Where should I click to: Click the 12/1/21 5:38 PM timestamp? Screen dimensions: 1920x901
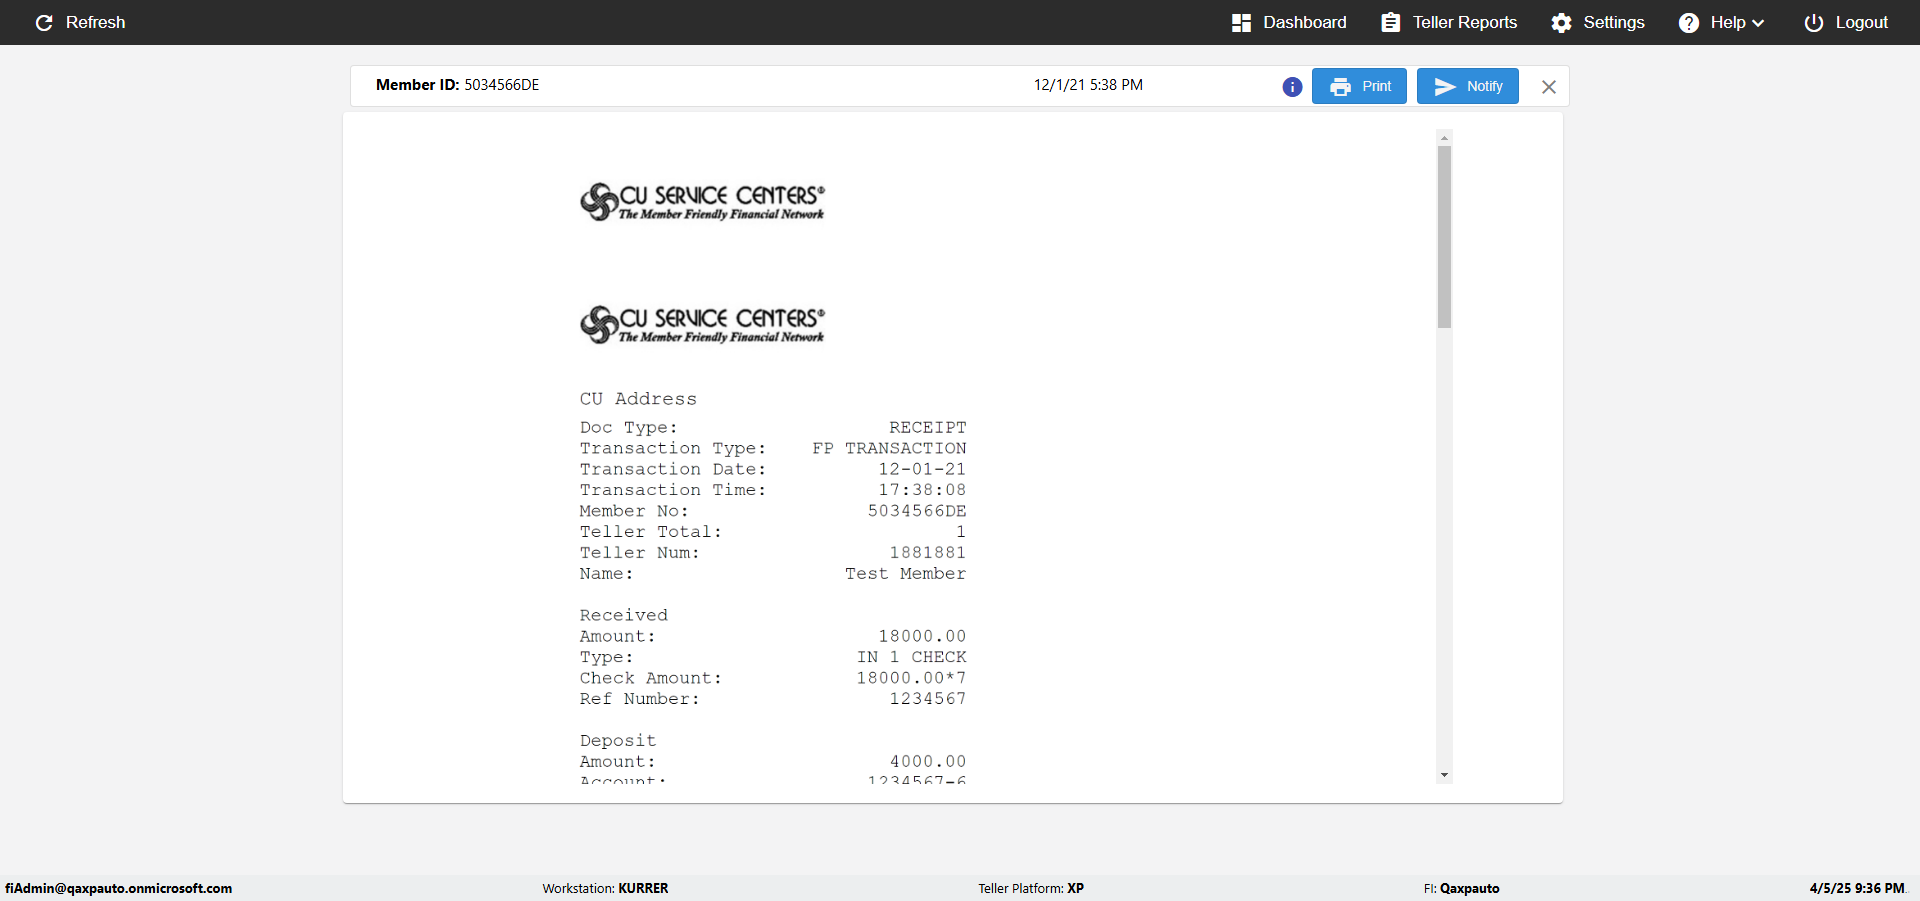(x=1088, y=85)
